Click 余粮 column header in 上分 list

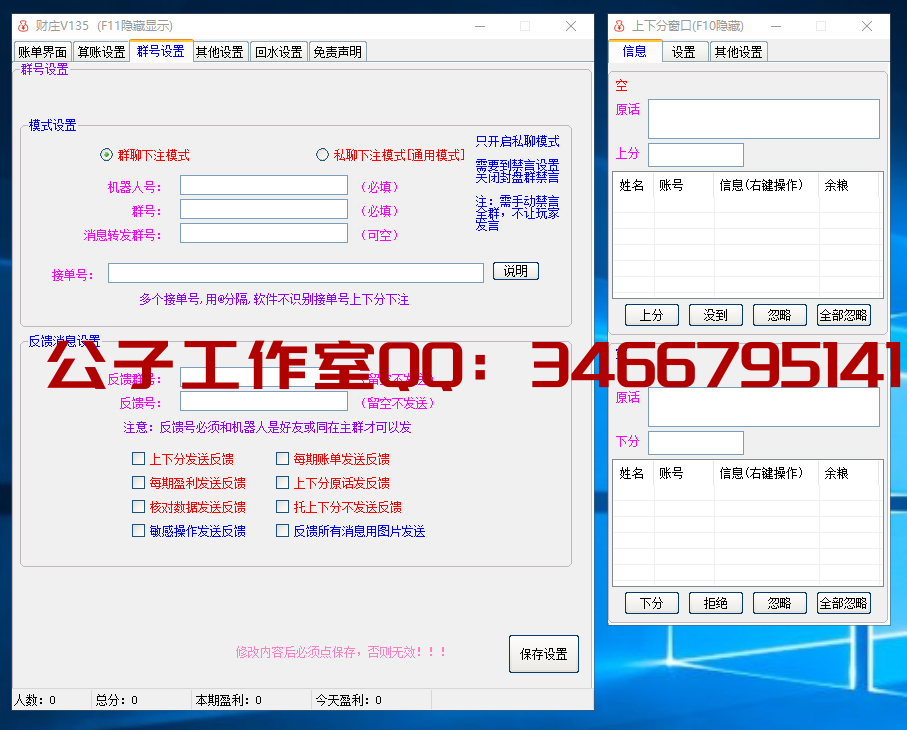849,185
